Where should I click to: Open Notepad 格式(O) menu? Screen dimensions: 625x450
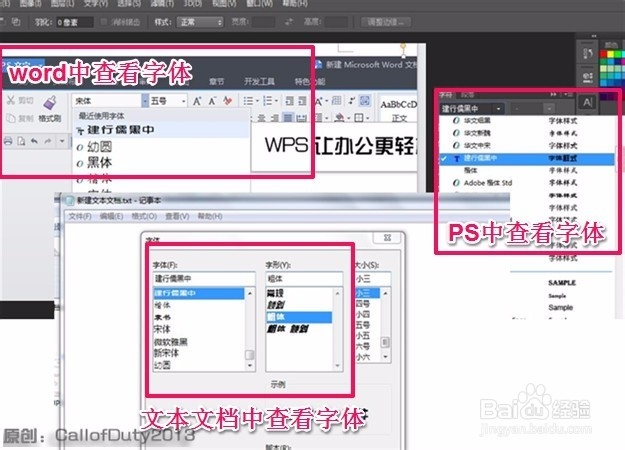[144, 216]
